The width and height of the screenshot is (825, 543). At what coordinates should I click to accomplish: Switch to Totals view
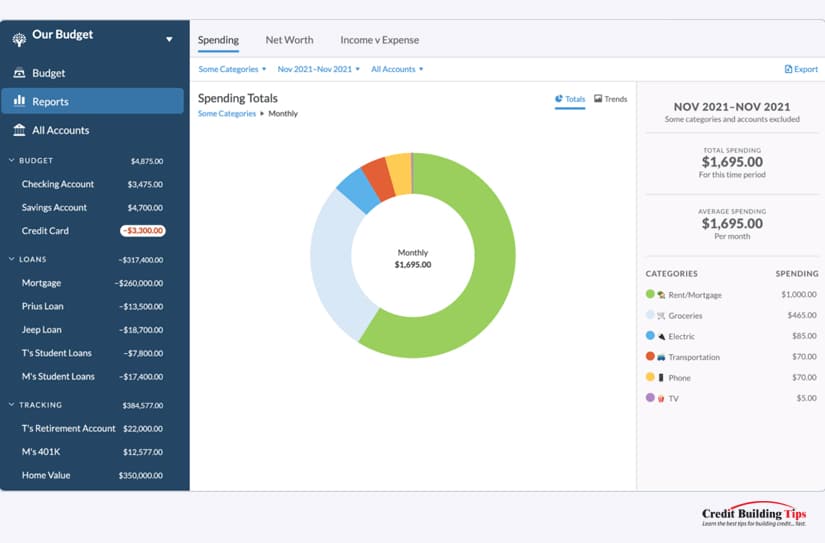570,99
